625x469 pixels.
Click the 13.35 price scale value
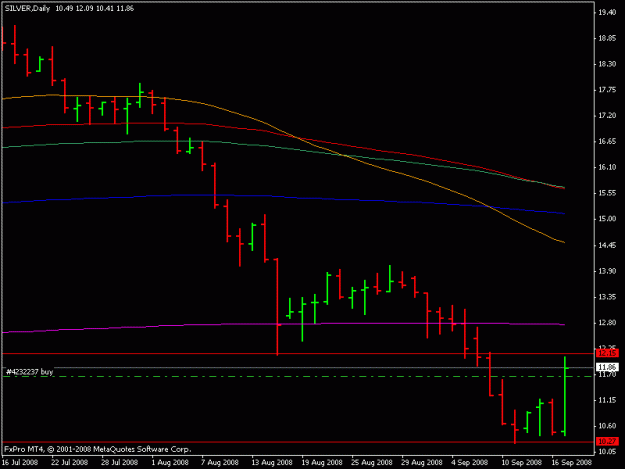coord(607,297)
